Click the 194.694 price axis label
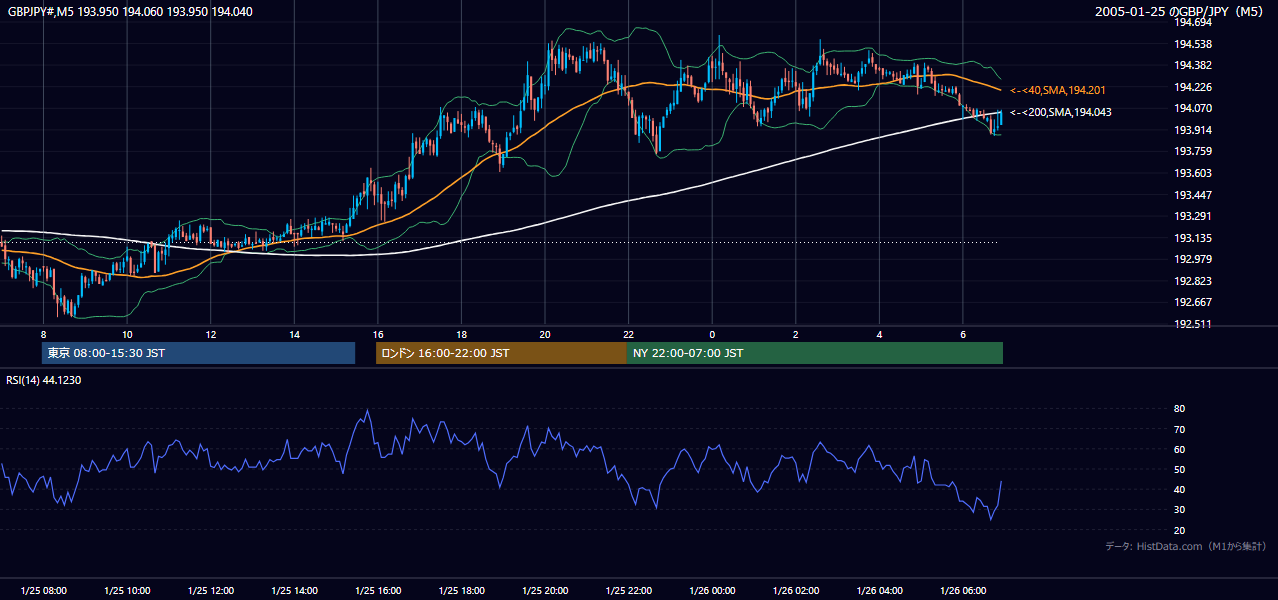Viewport: 1278px width, 600px height. click(x=1193, y=22)
